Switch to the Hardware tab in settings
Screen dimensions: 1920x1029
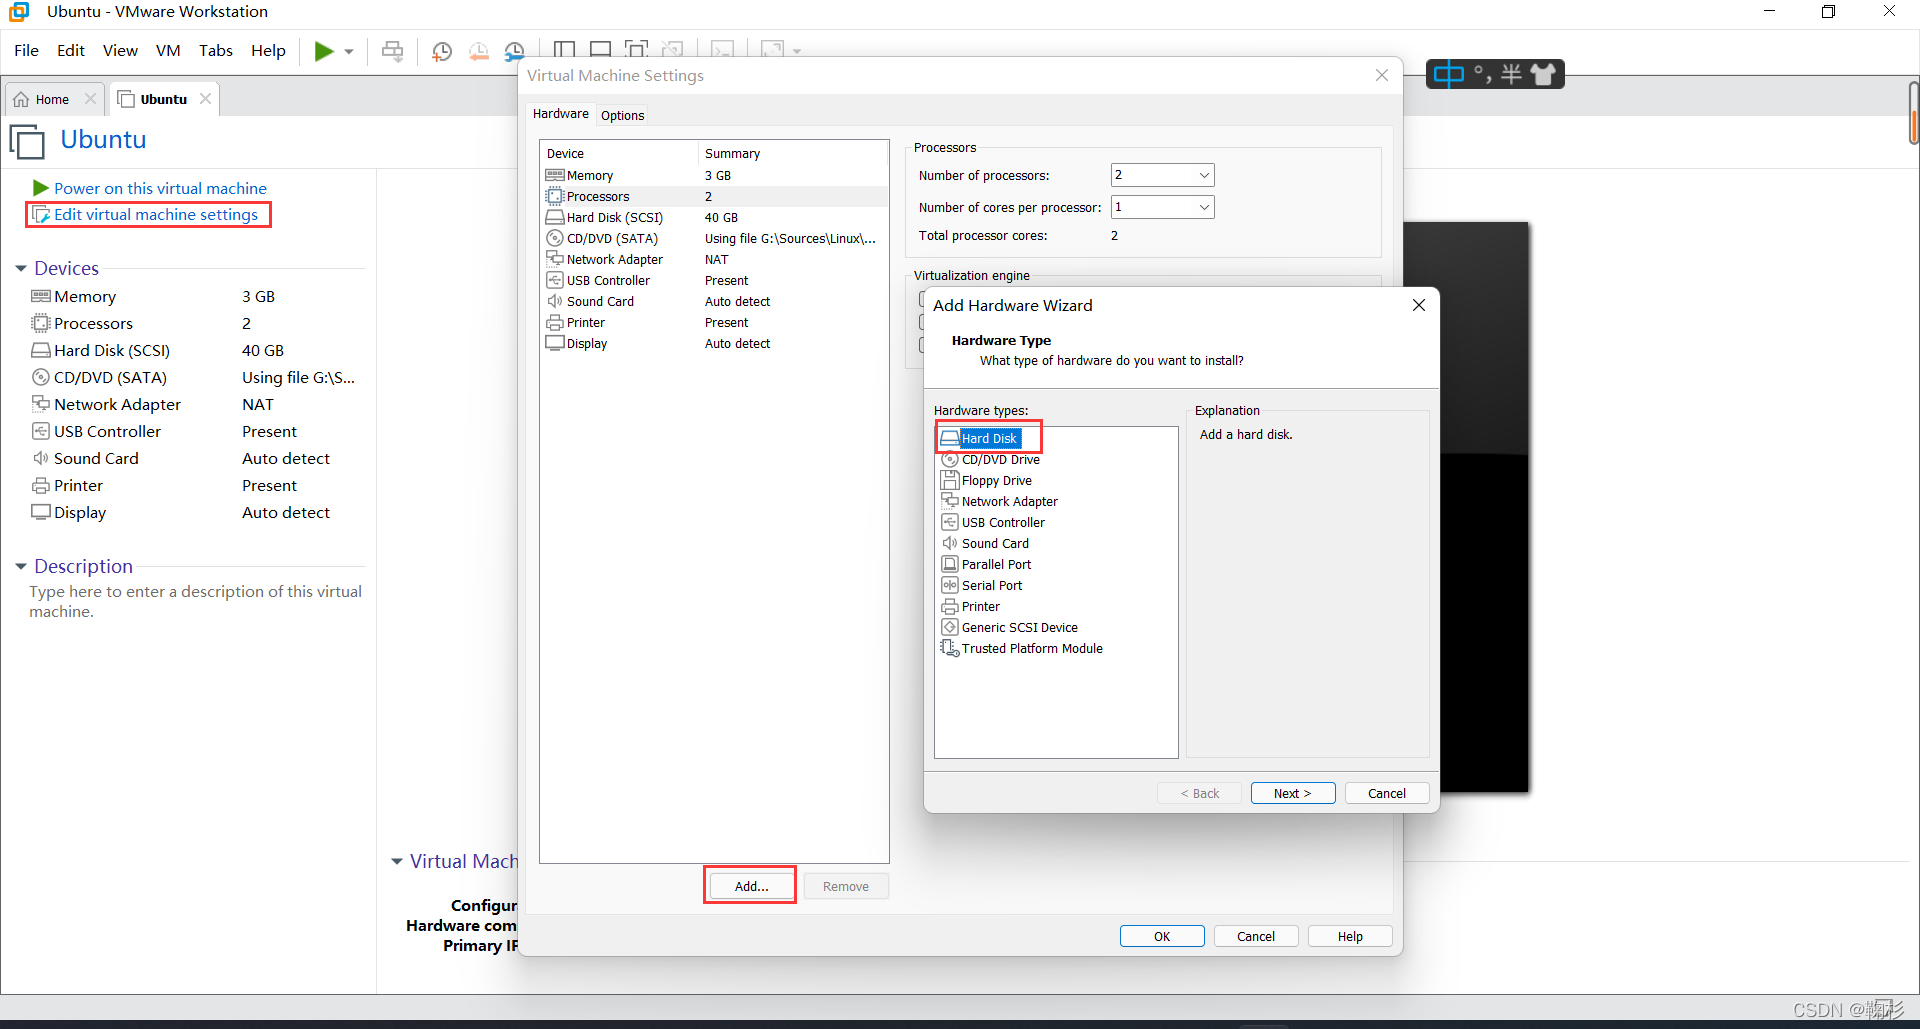pos(560,114)
